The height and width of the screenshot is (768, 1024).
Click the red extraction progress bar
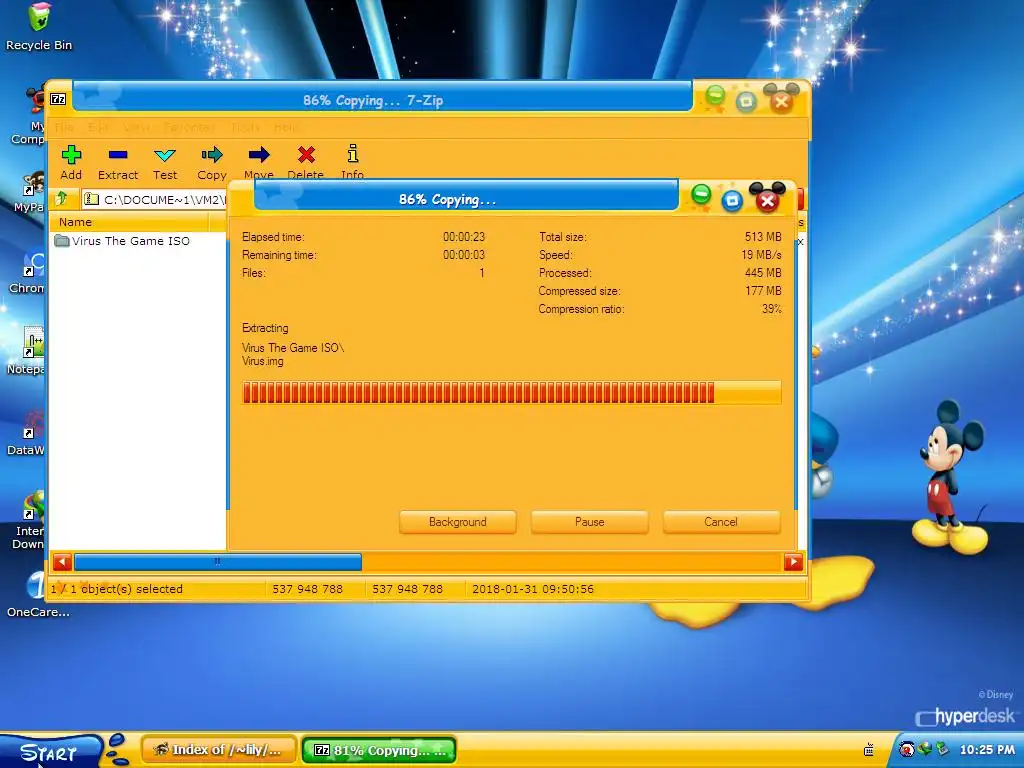511,392
